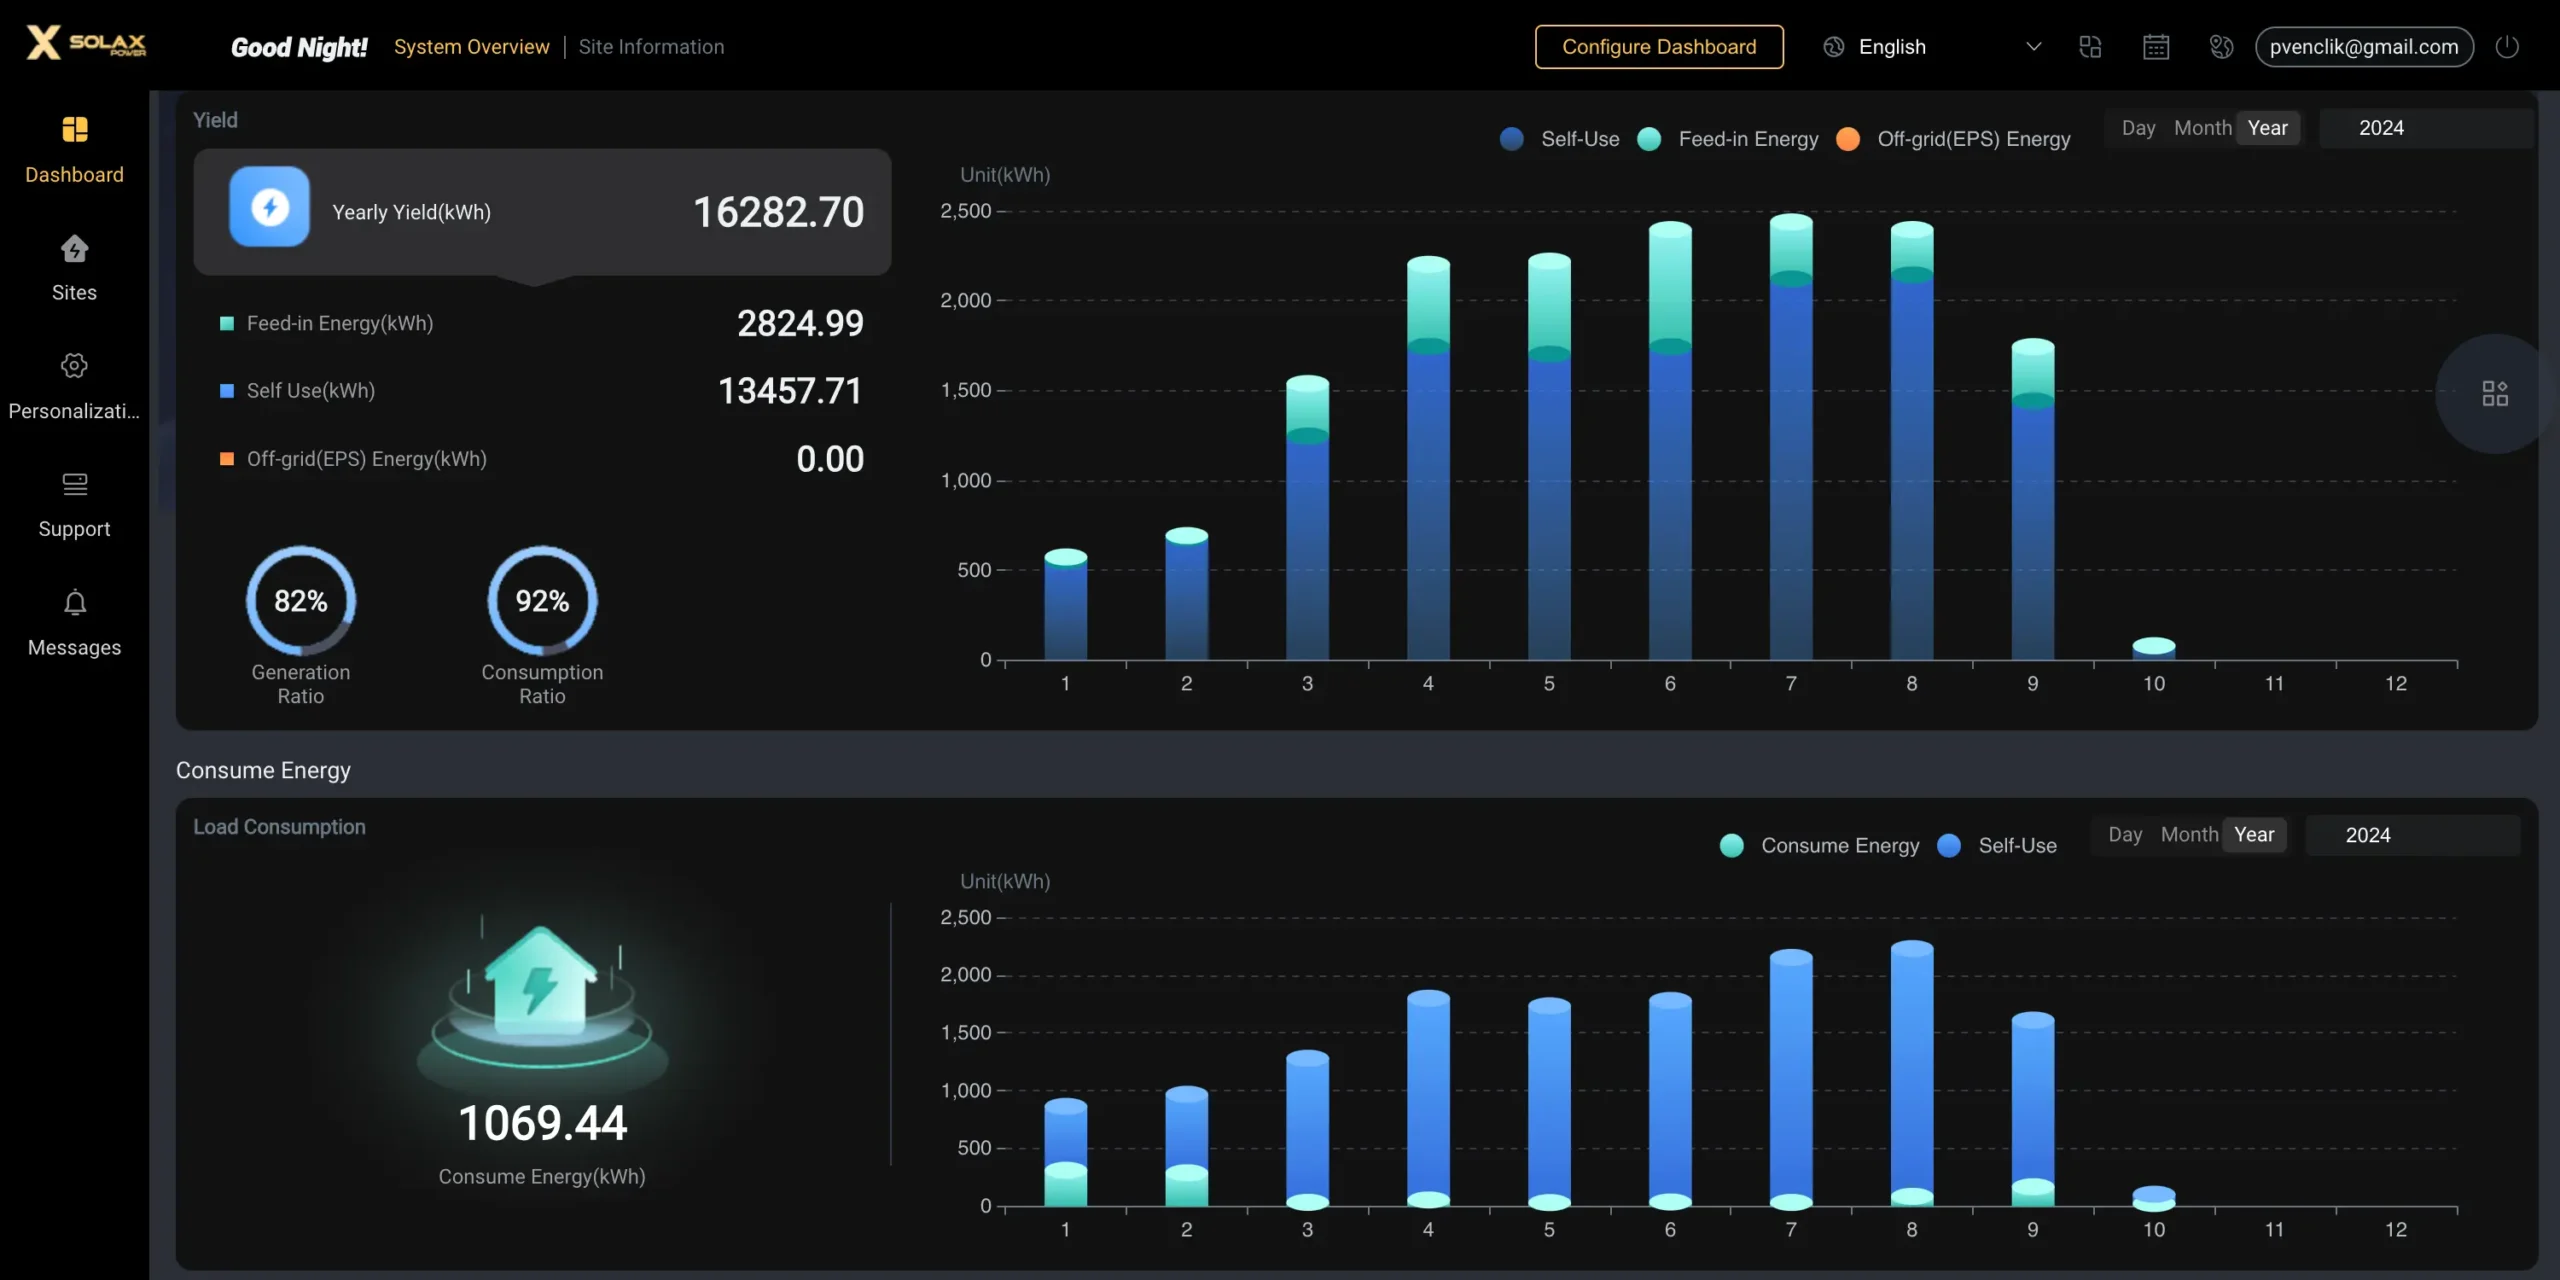This screenshot has width=2560, height=1280.
Task: Click the Yearly Yield lightning icon
Action: click(x=269, y=207)
